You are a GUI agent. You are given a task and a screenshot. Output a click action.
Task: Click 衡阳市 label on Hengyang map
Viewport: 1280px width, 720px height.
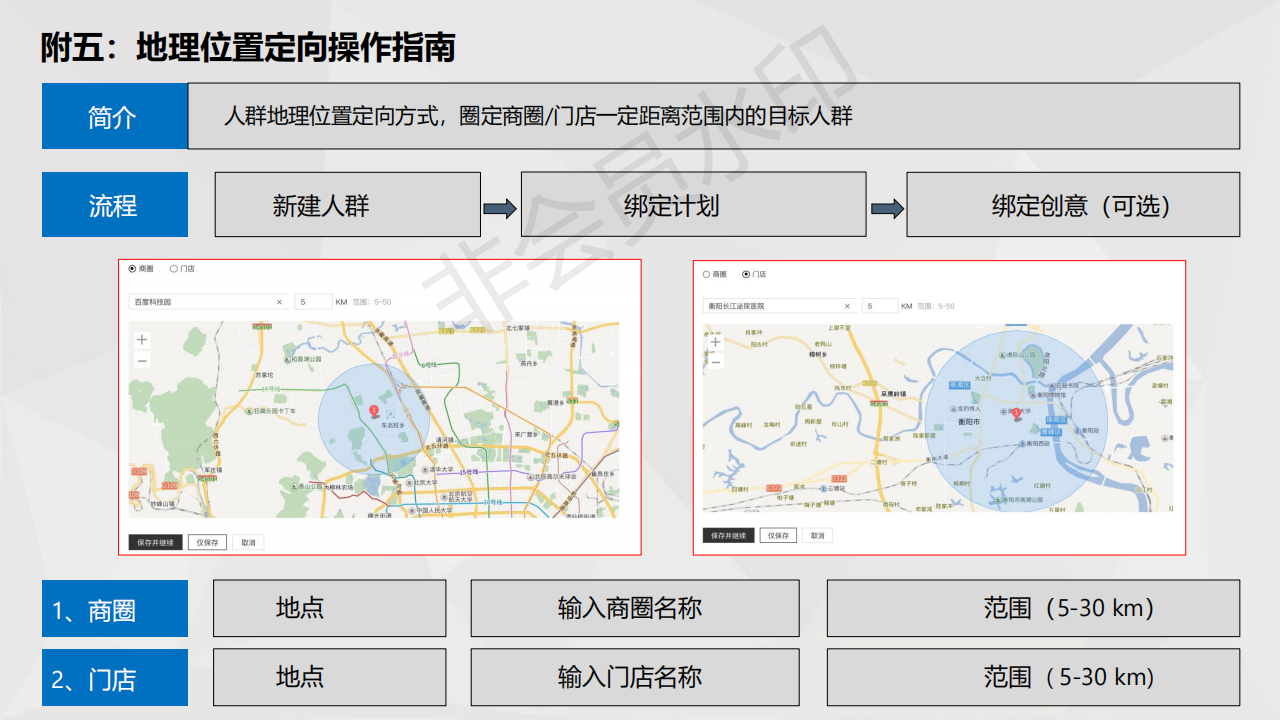coord(968,422)
